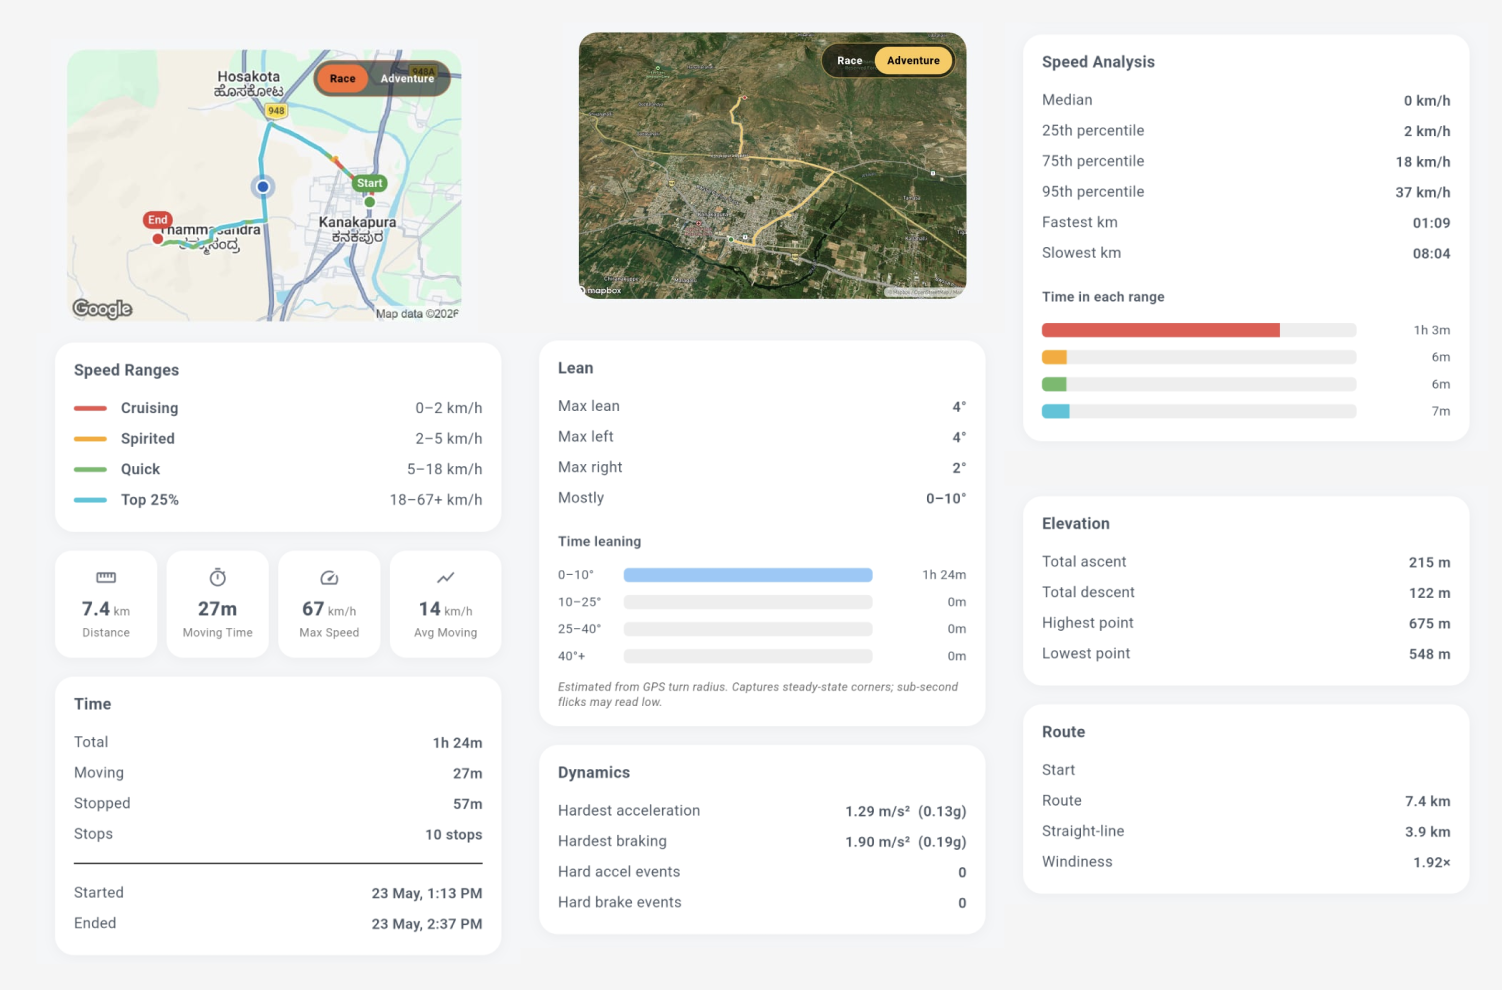Click the Mostly 0–10° value

(946, 499)
